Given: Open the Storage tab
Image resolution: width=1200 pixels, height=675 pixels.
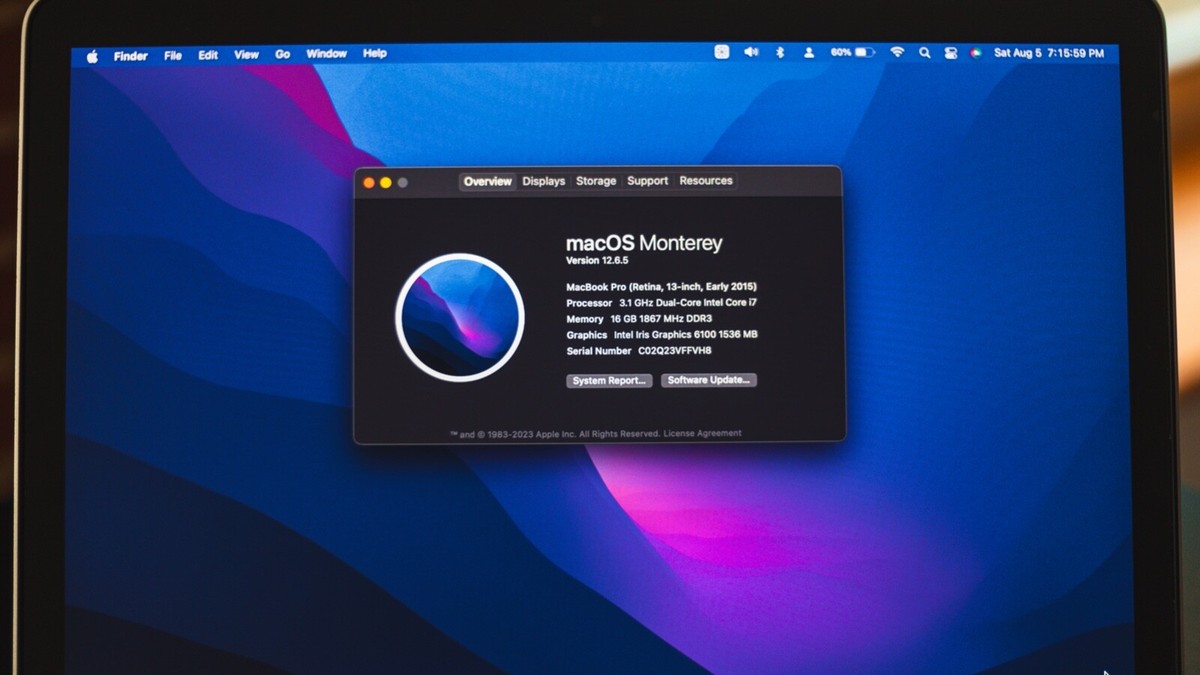Looking at the screenshot, I should pyautogui.click(x=595, y=181).
